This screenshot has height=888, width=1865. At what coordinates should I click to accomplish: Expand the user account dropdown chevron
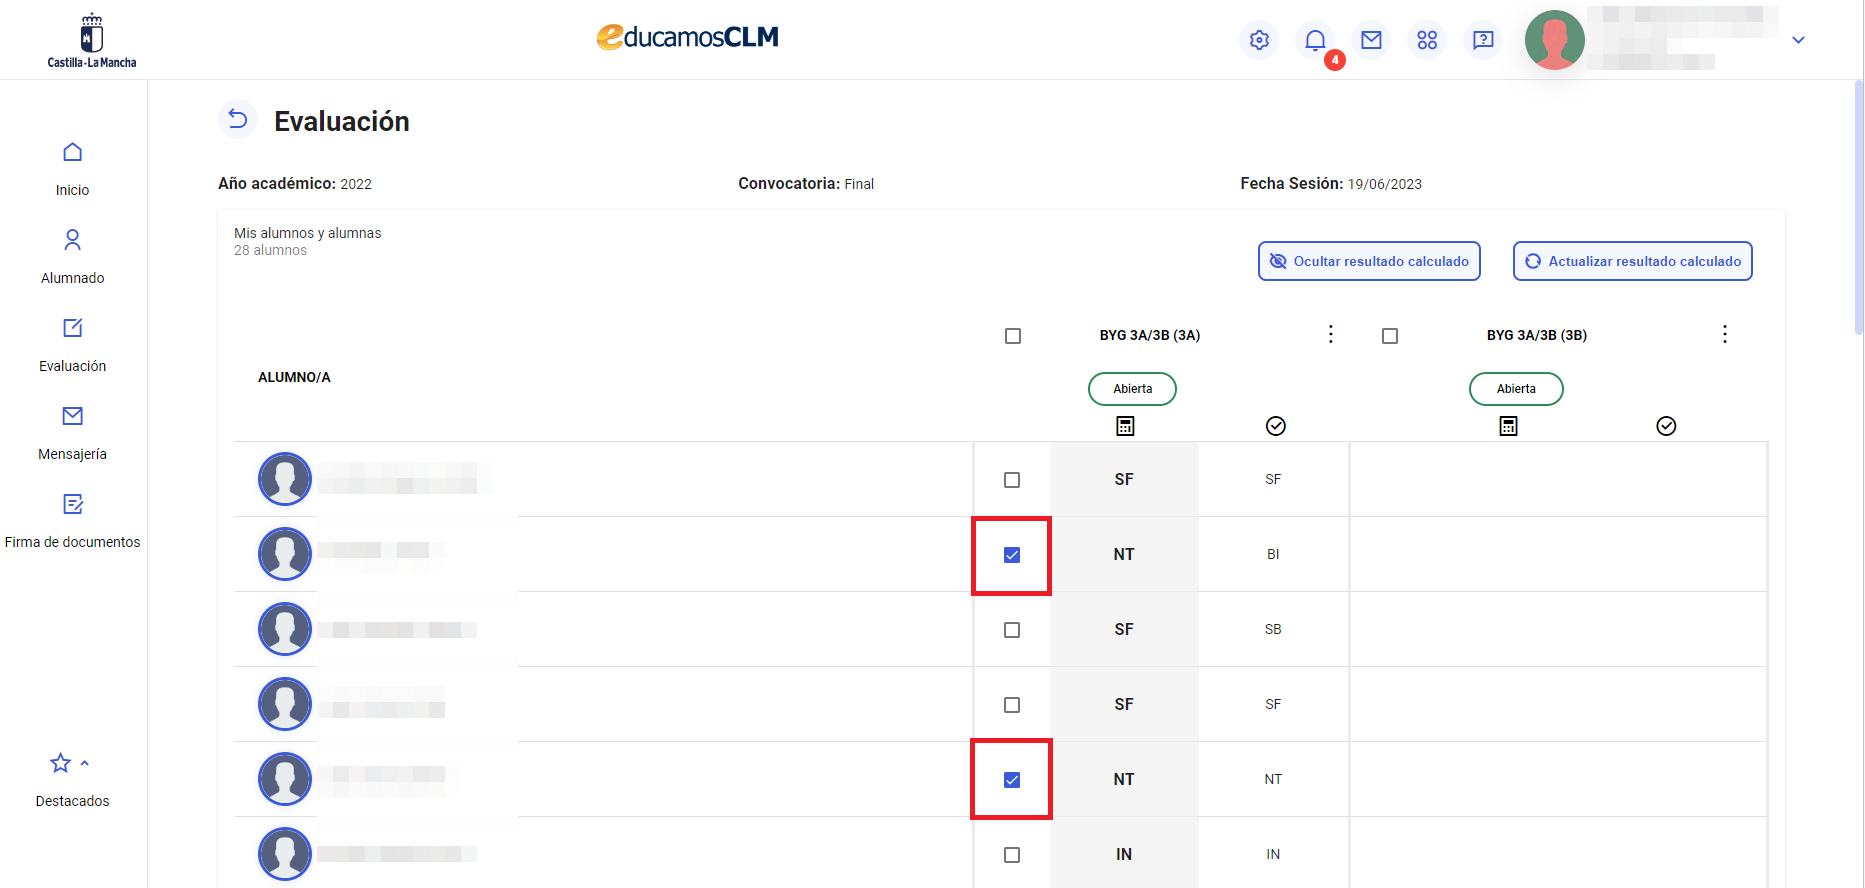point(1798,40)
